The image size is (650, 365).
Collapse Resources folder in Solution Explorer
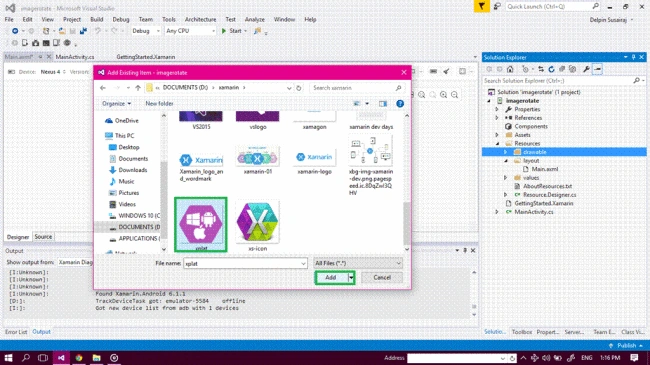pos(497,144)
